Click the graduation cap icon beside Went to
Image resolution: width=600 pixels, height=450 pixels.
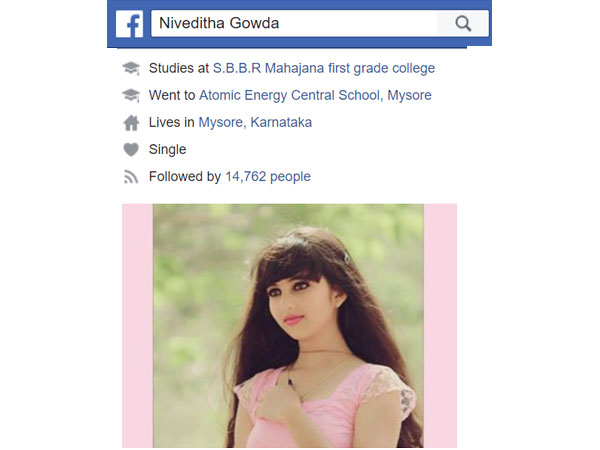point(131,95)
